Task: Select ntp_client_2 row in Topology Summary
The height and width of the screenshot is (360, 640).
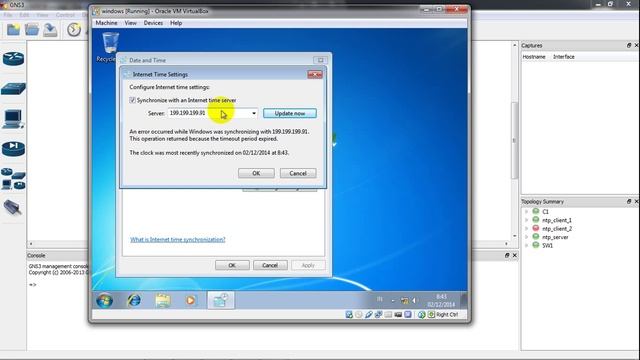Action: click(x=557, y=229)
